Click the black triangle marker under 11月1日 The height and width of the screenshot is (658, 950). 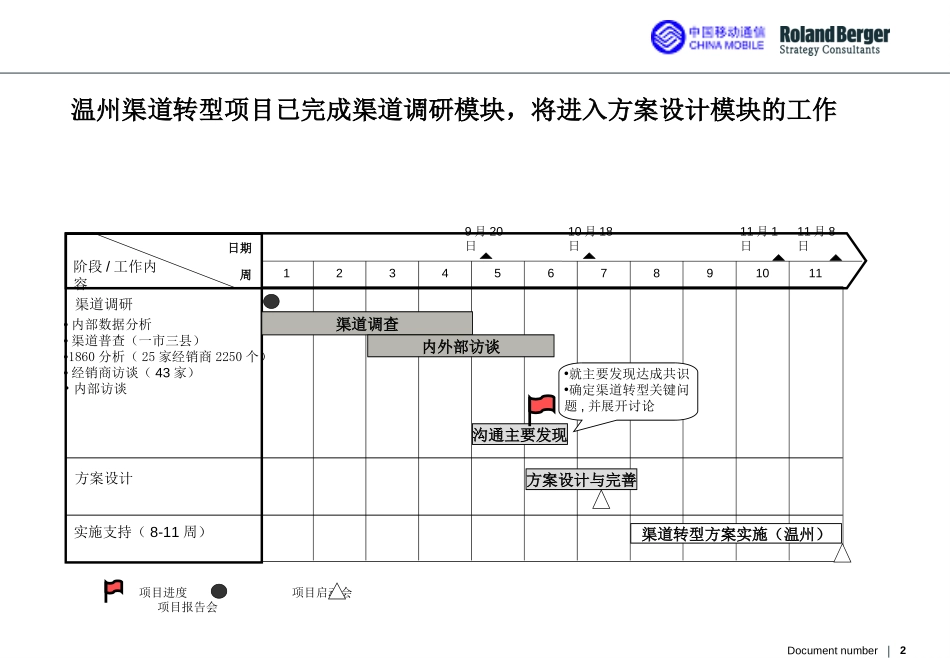[779, 258]
